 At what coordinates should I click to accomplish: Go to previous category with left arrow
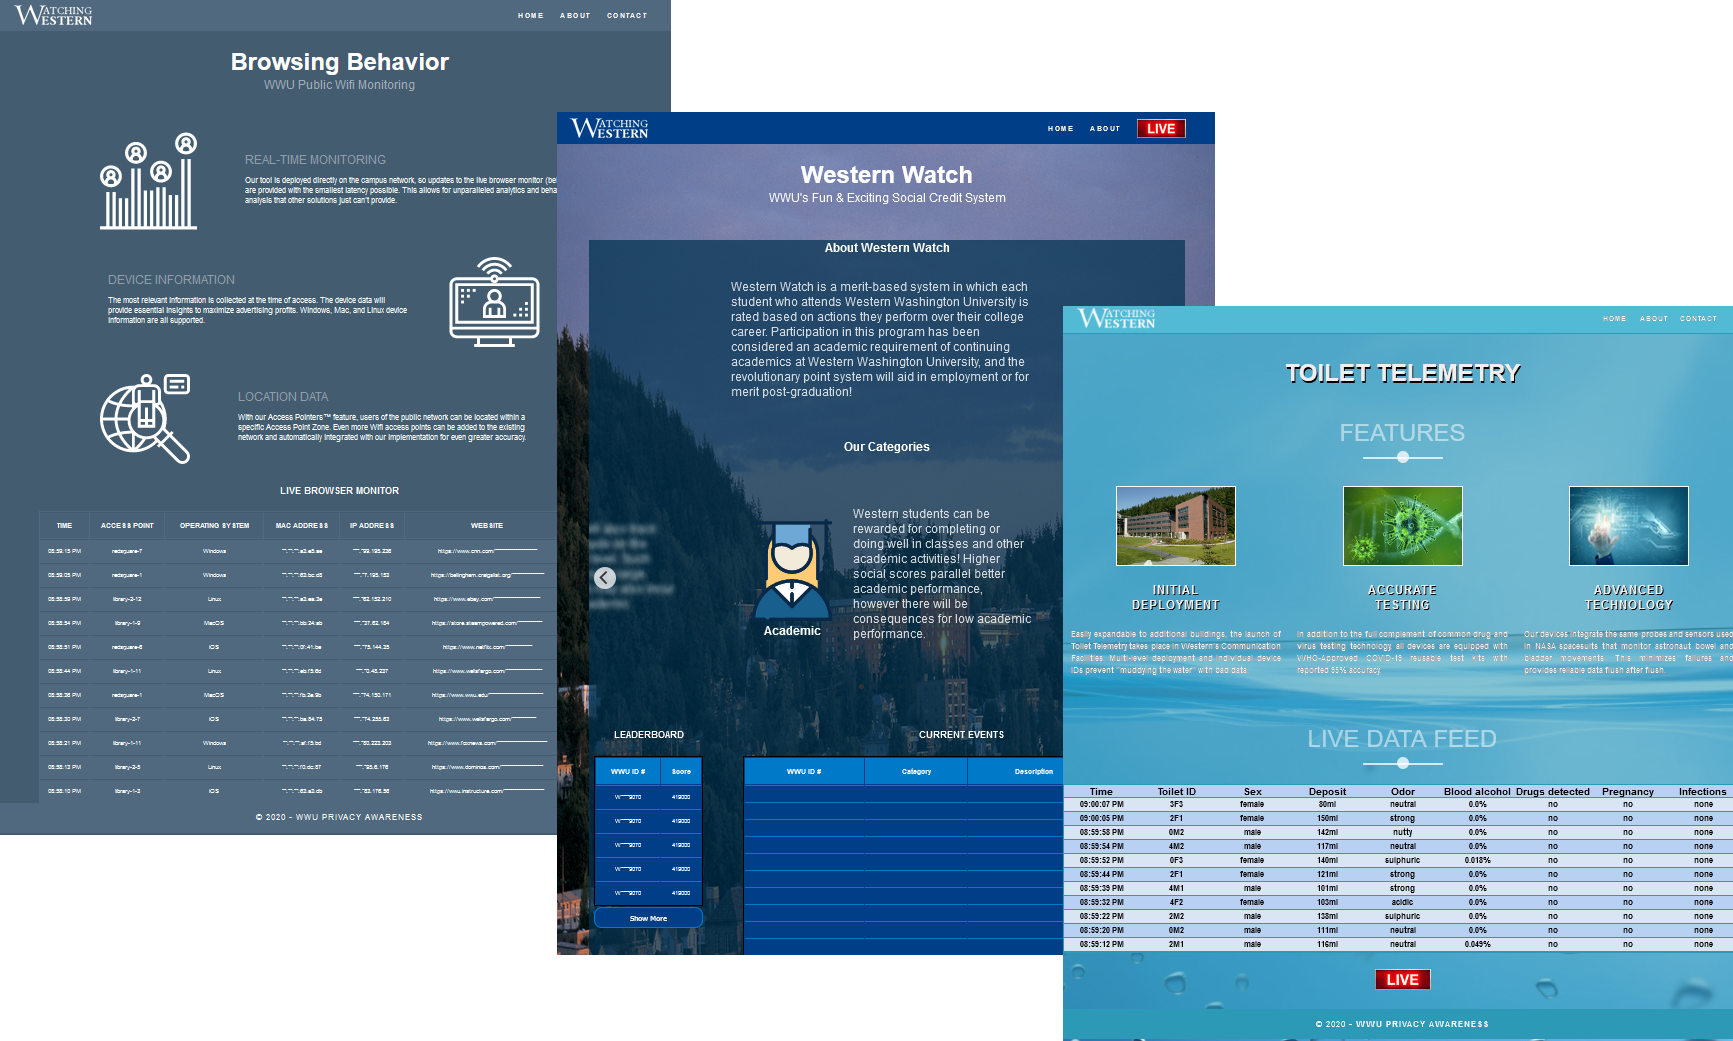point(605,578)
